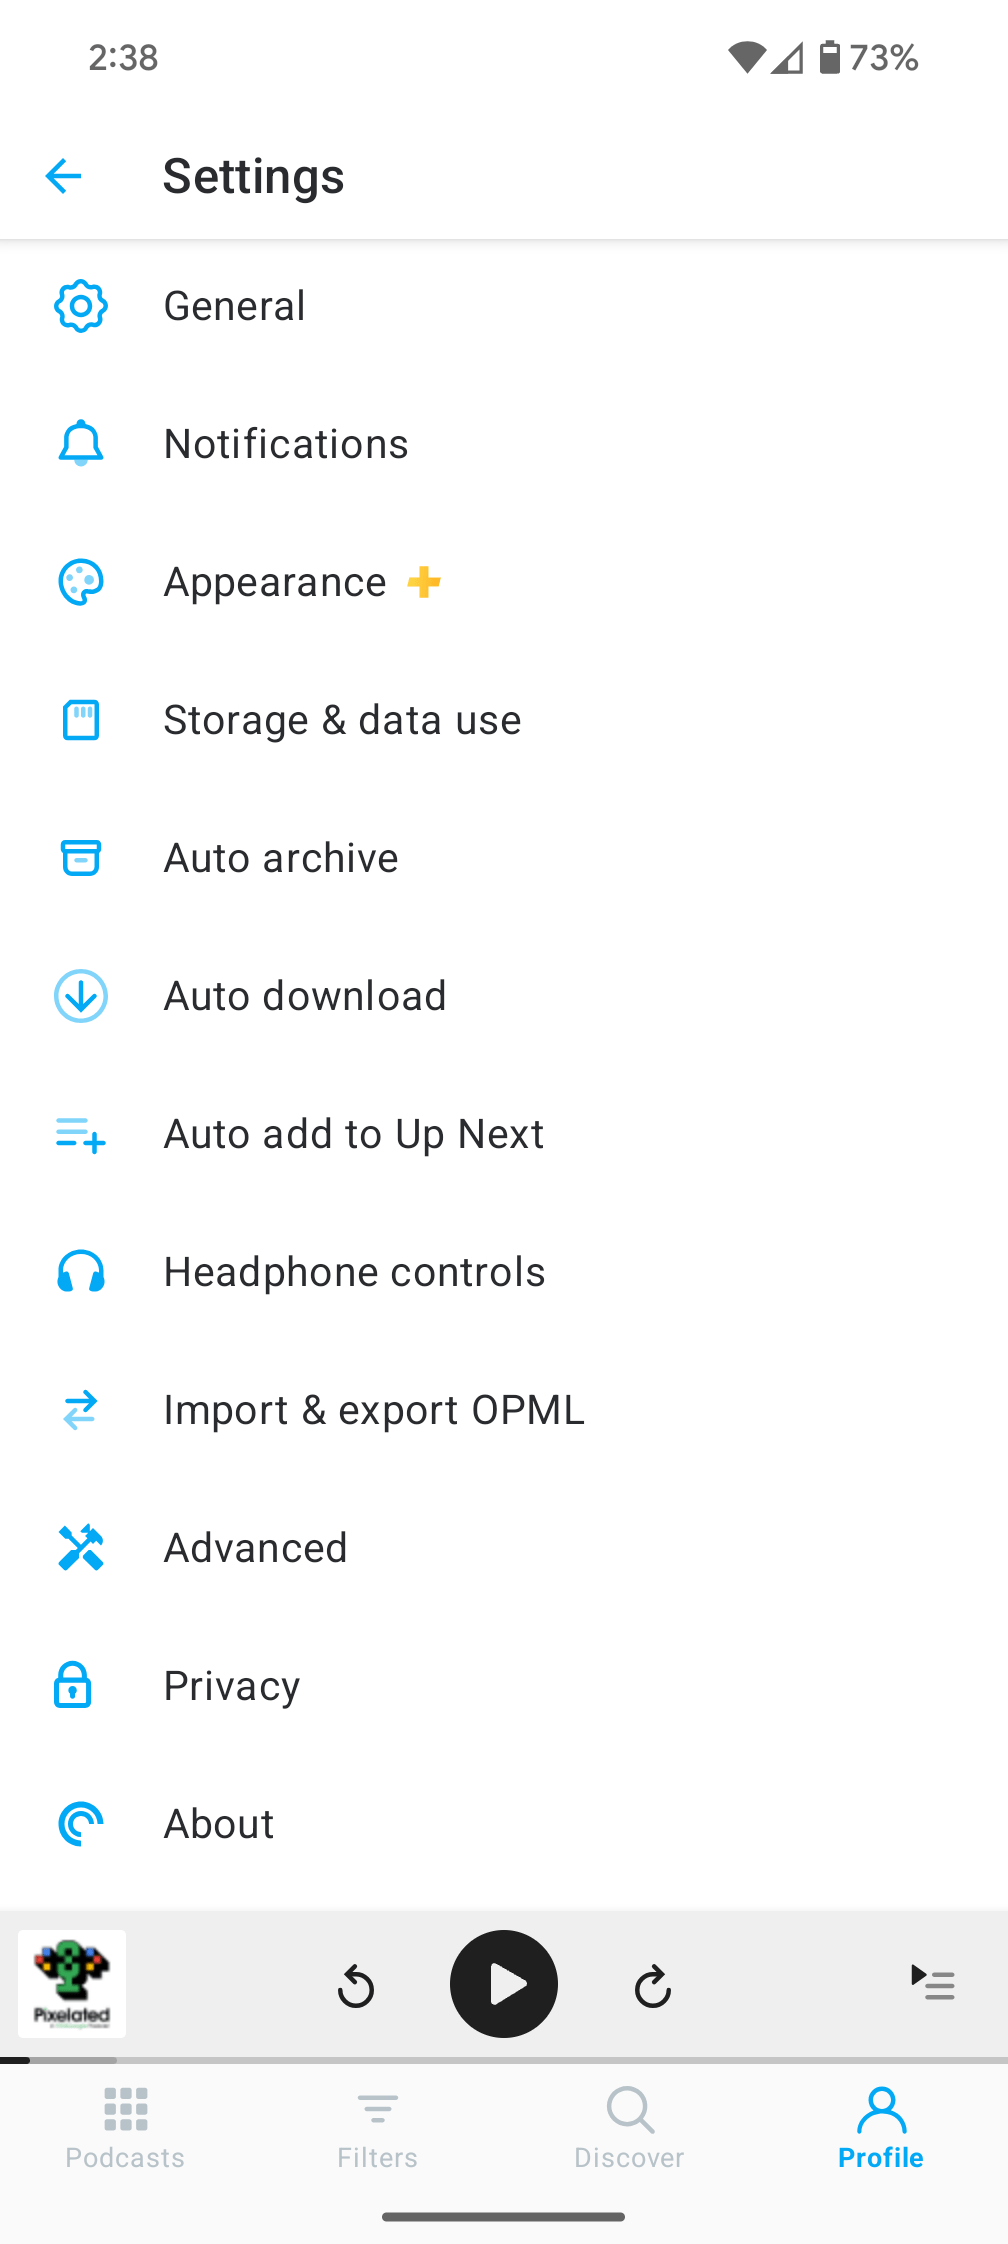The image size is (1008, 2244).
Task: Tap the Appearance palette icon
Action: (x=80, y=582)
